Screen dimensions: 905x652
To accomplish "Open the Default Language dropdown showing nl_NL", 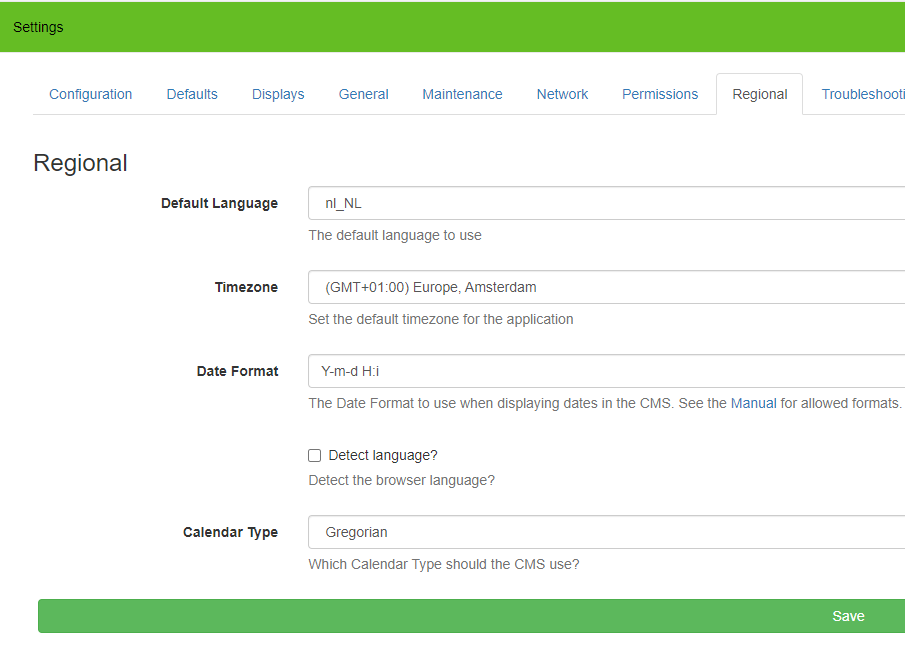I will coord(607,203).
